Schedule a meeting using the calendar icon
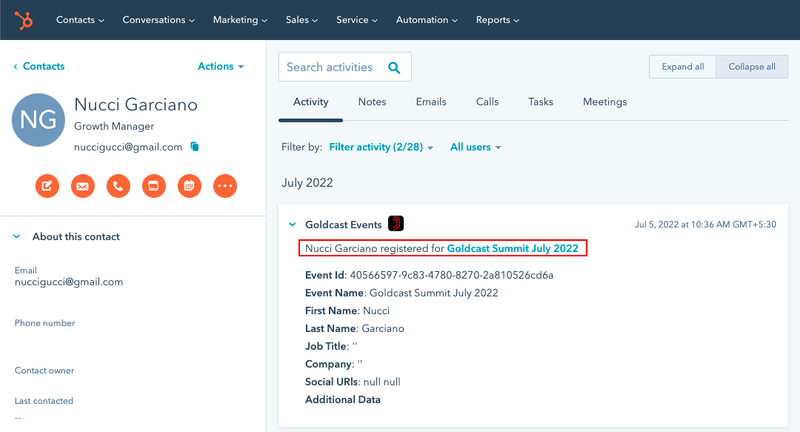The height and width of the screenshot is (432, 800). point(189,185)
